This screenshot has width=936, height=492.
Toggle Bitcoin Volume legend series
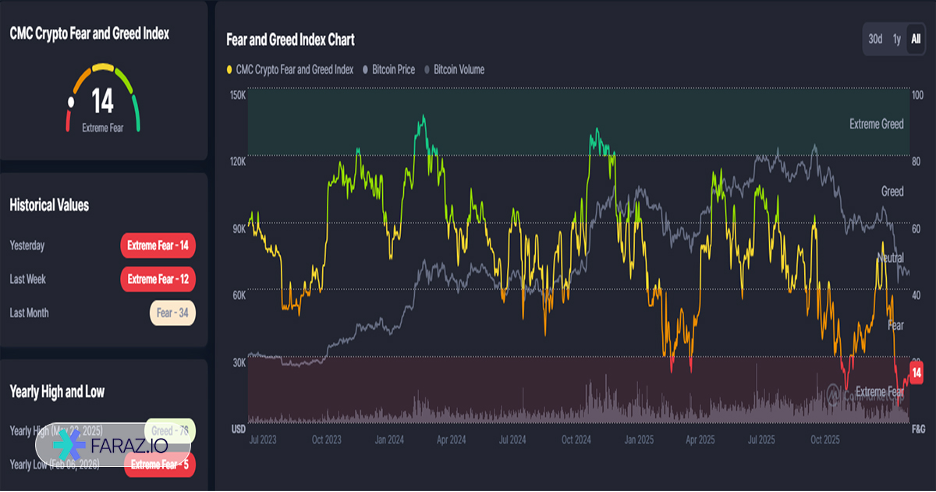pyautogui.click(x=454, y=70)
